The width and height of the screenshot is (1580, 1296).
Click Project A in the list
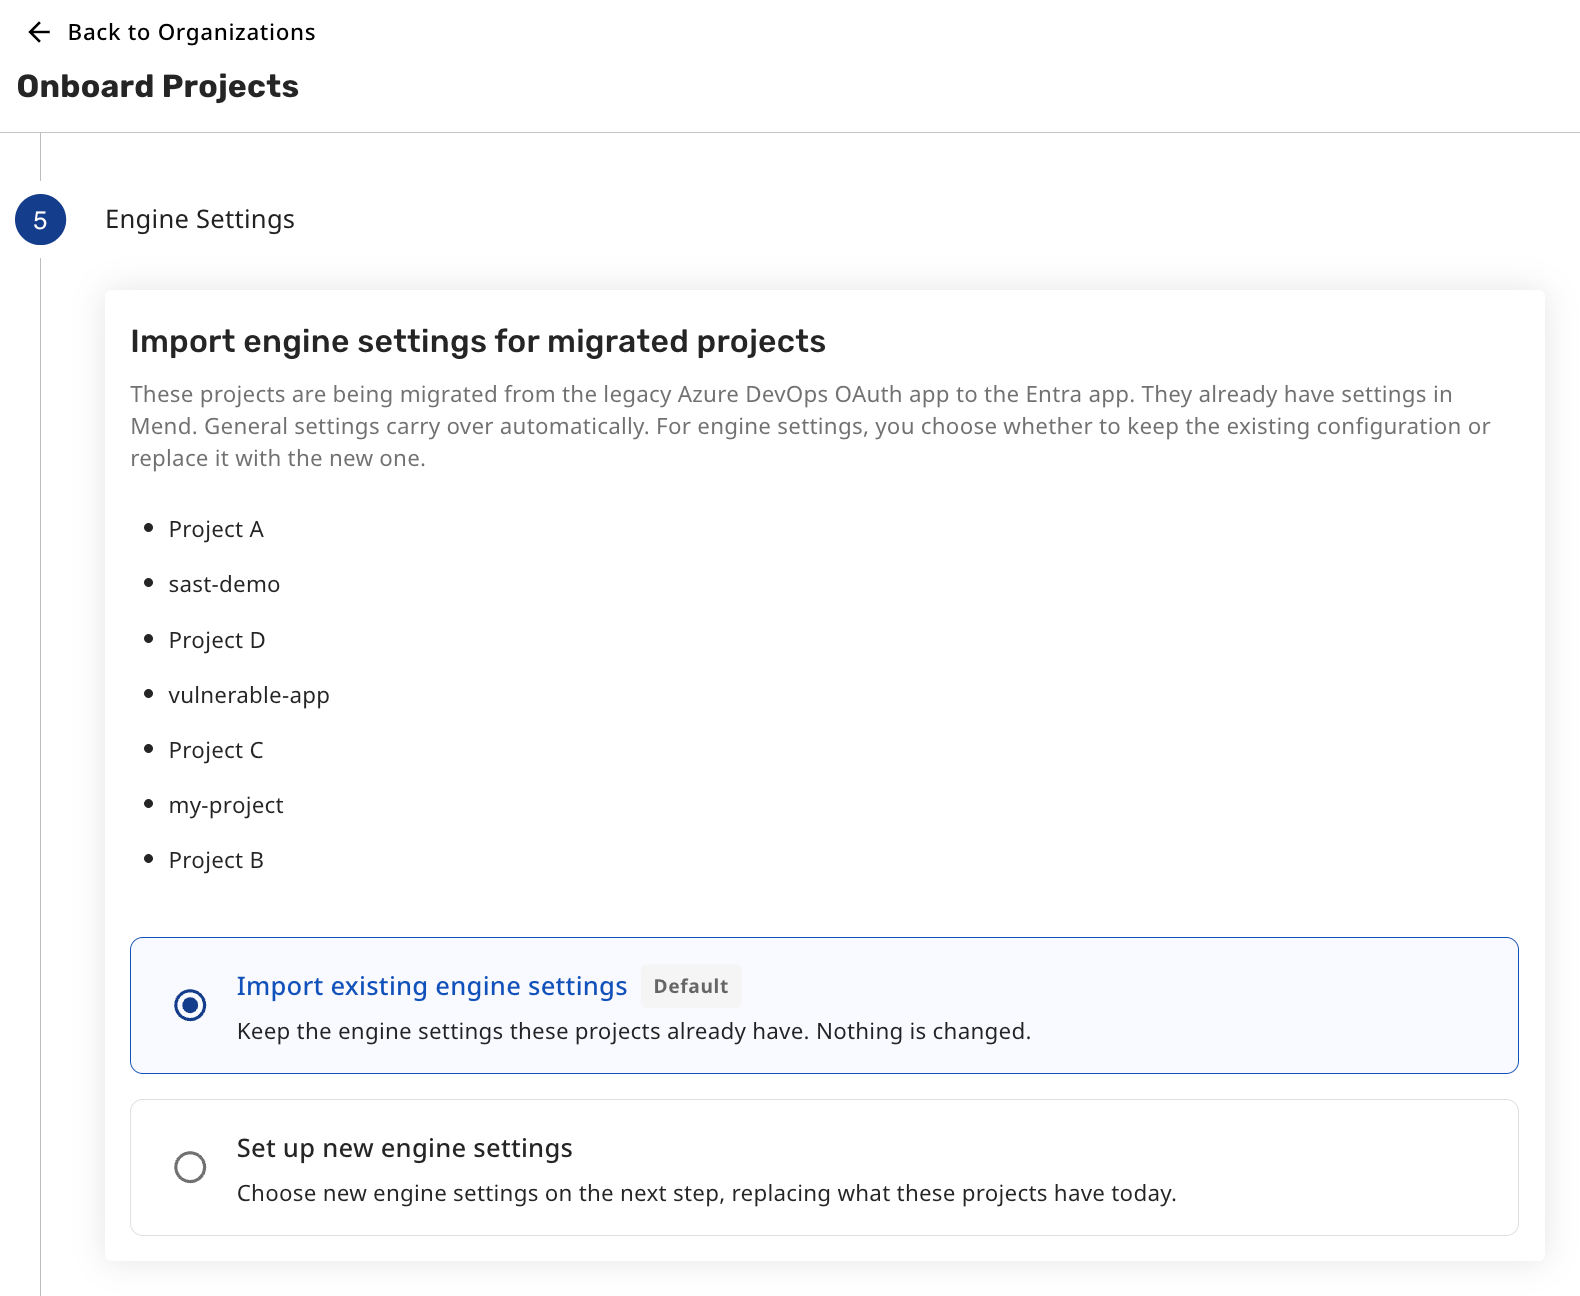tap(216, 529)
